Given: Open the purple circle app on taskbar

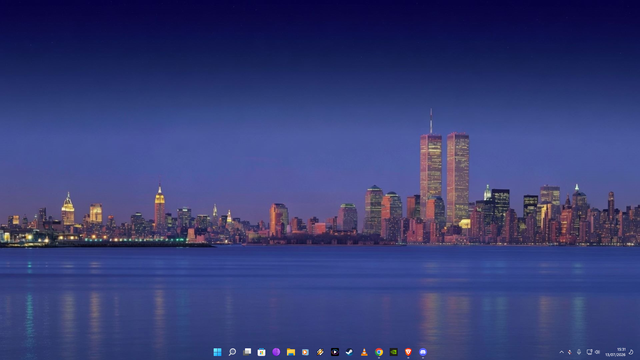Looking at the screenshot, I should click(x=276, y=352).
